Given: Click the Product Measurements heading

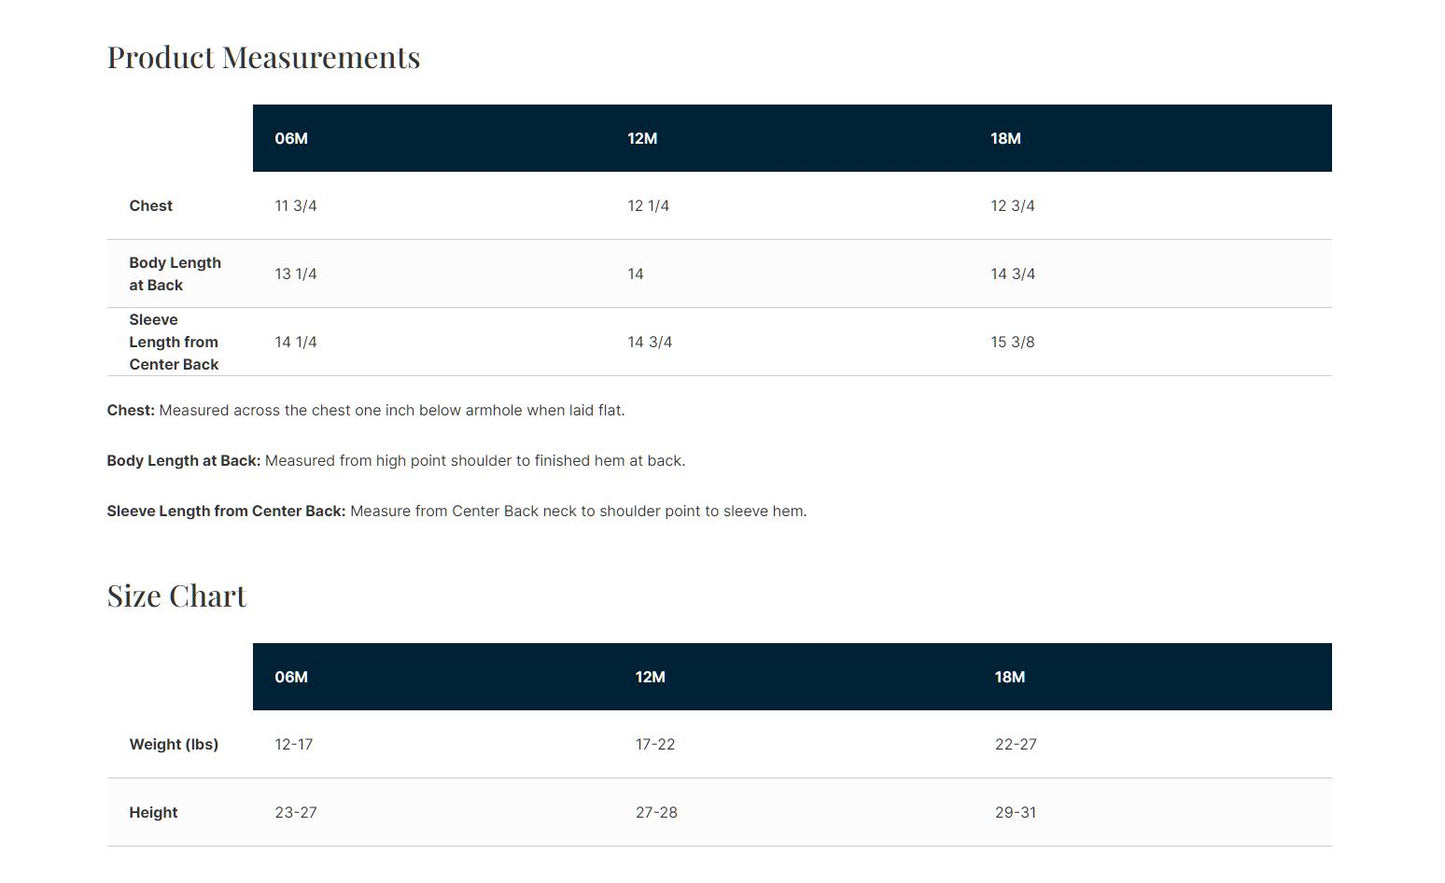Looking at the screenshot, I should (x=263, y=57).
